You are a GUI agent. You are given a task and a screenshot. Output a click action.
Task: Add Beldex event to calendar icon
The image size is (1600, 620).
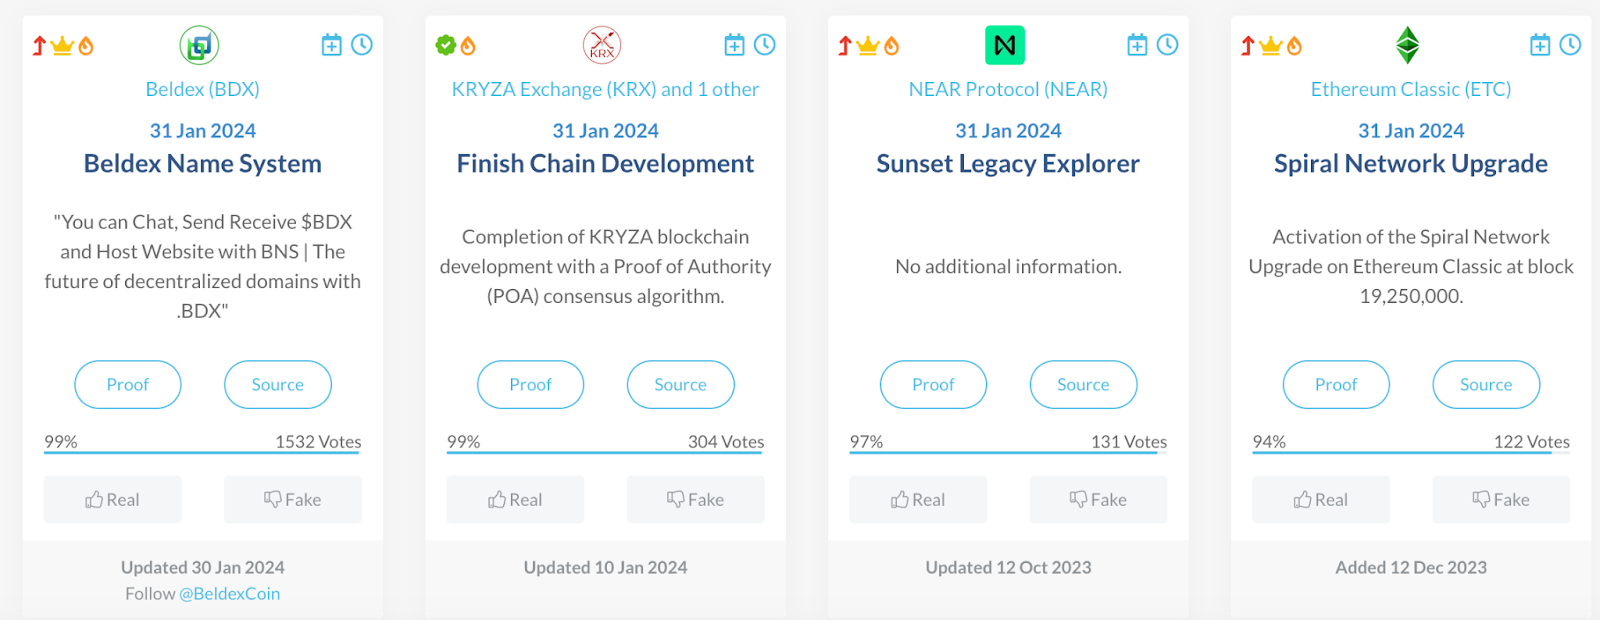(x=331, y=45)
